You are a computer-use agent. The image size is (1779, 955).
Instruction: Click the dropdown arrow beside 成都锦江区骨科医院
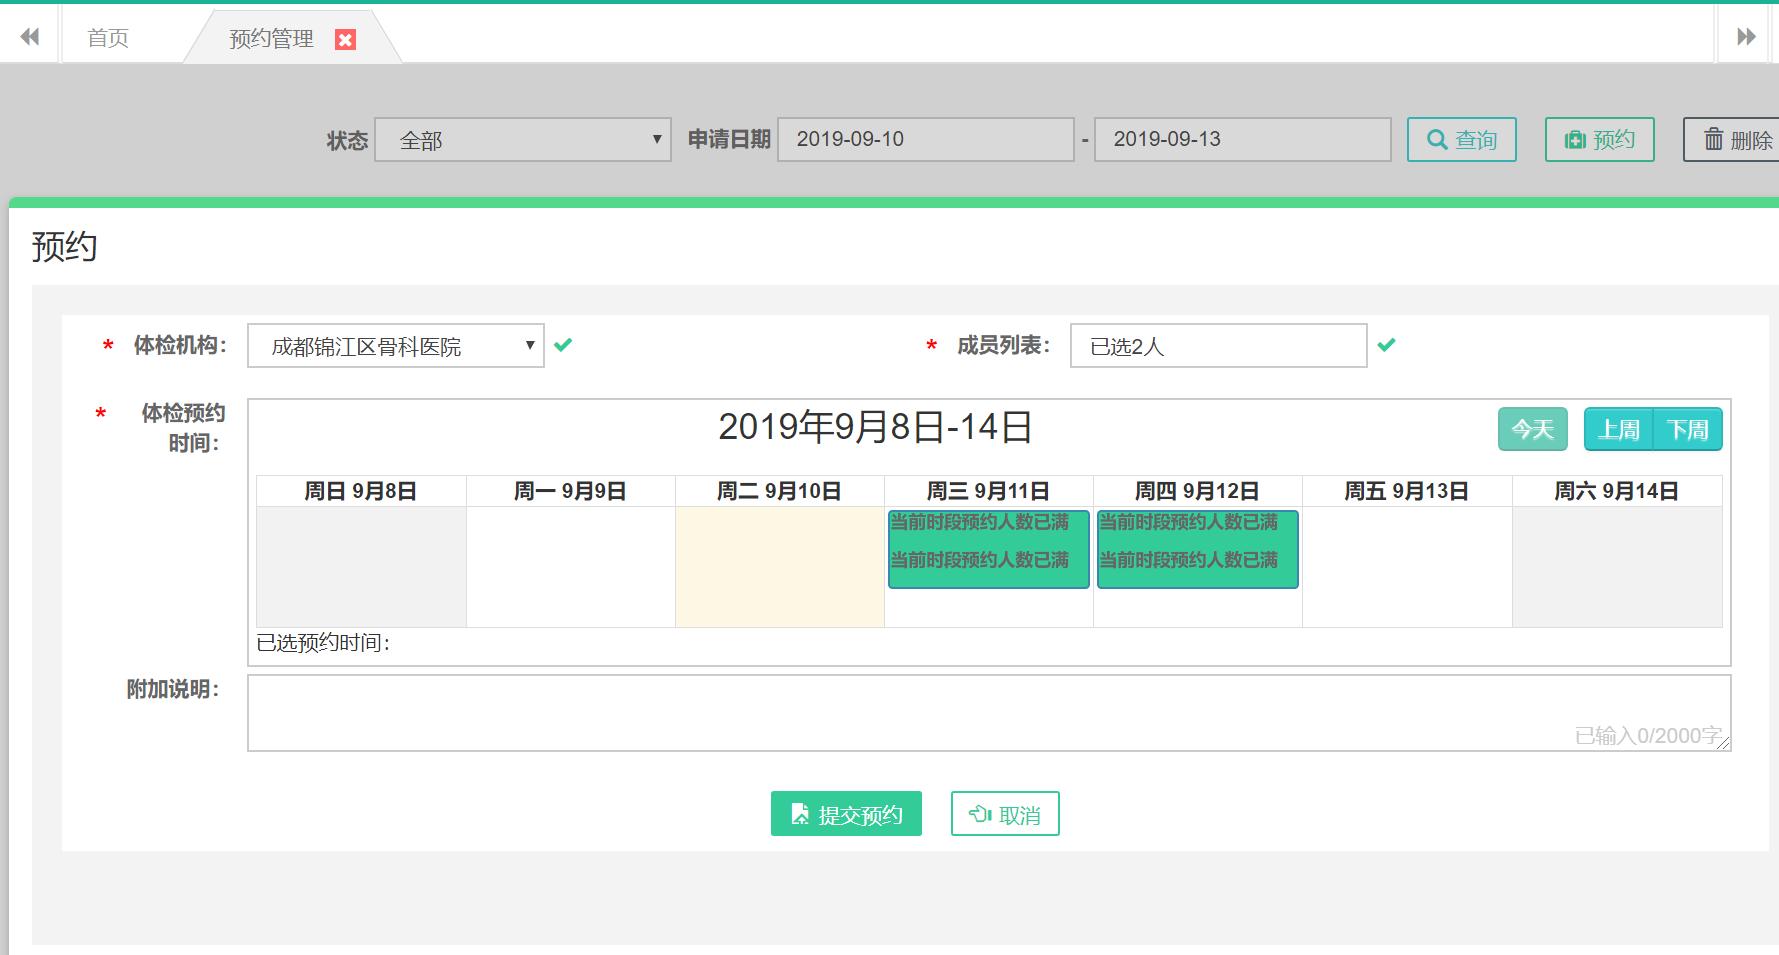click(530, 345)
